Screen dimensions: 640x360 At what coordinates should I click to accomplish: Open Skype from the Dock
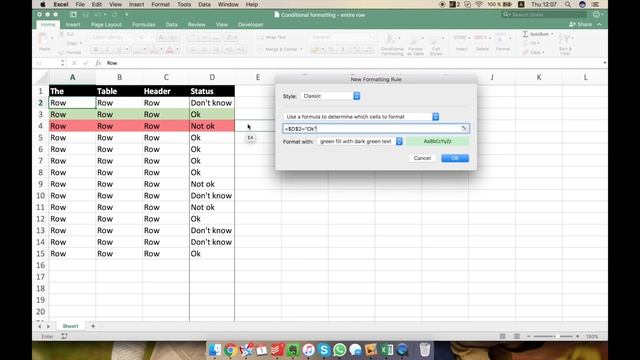(x=324, y=350)
